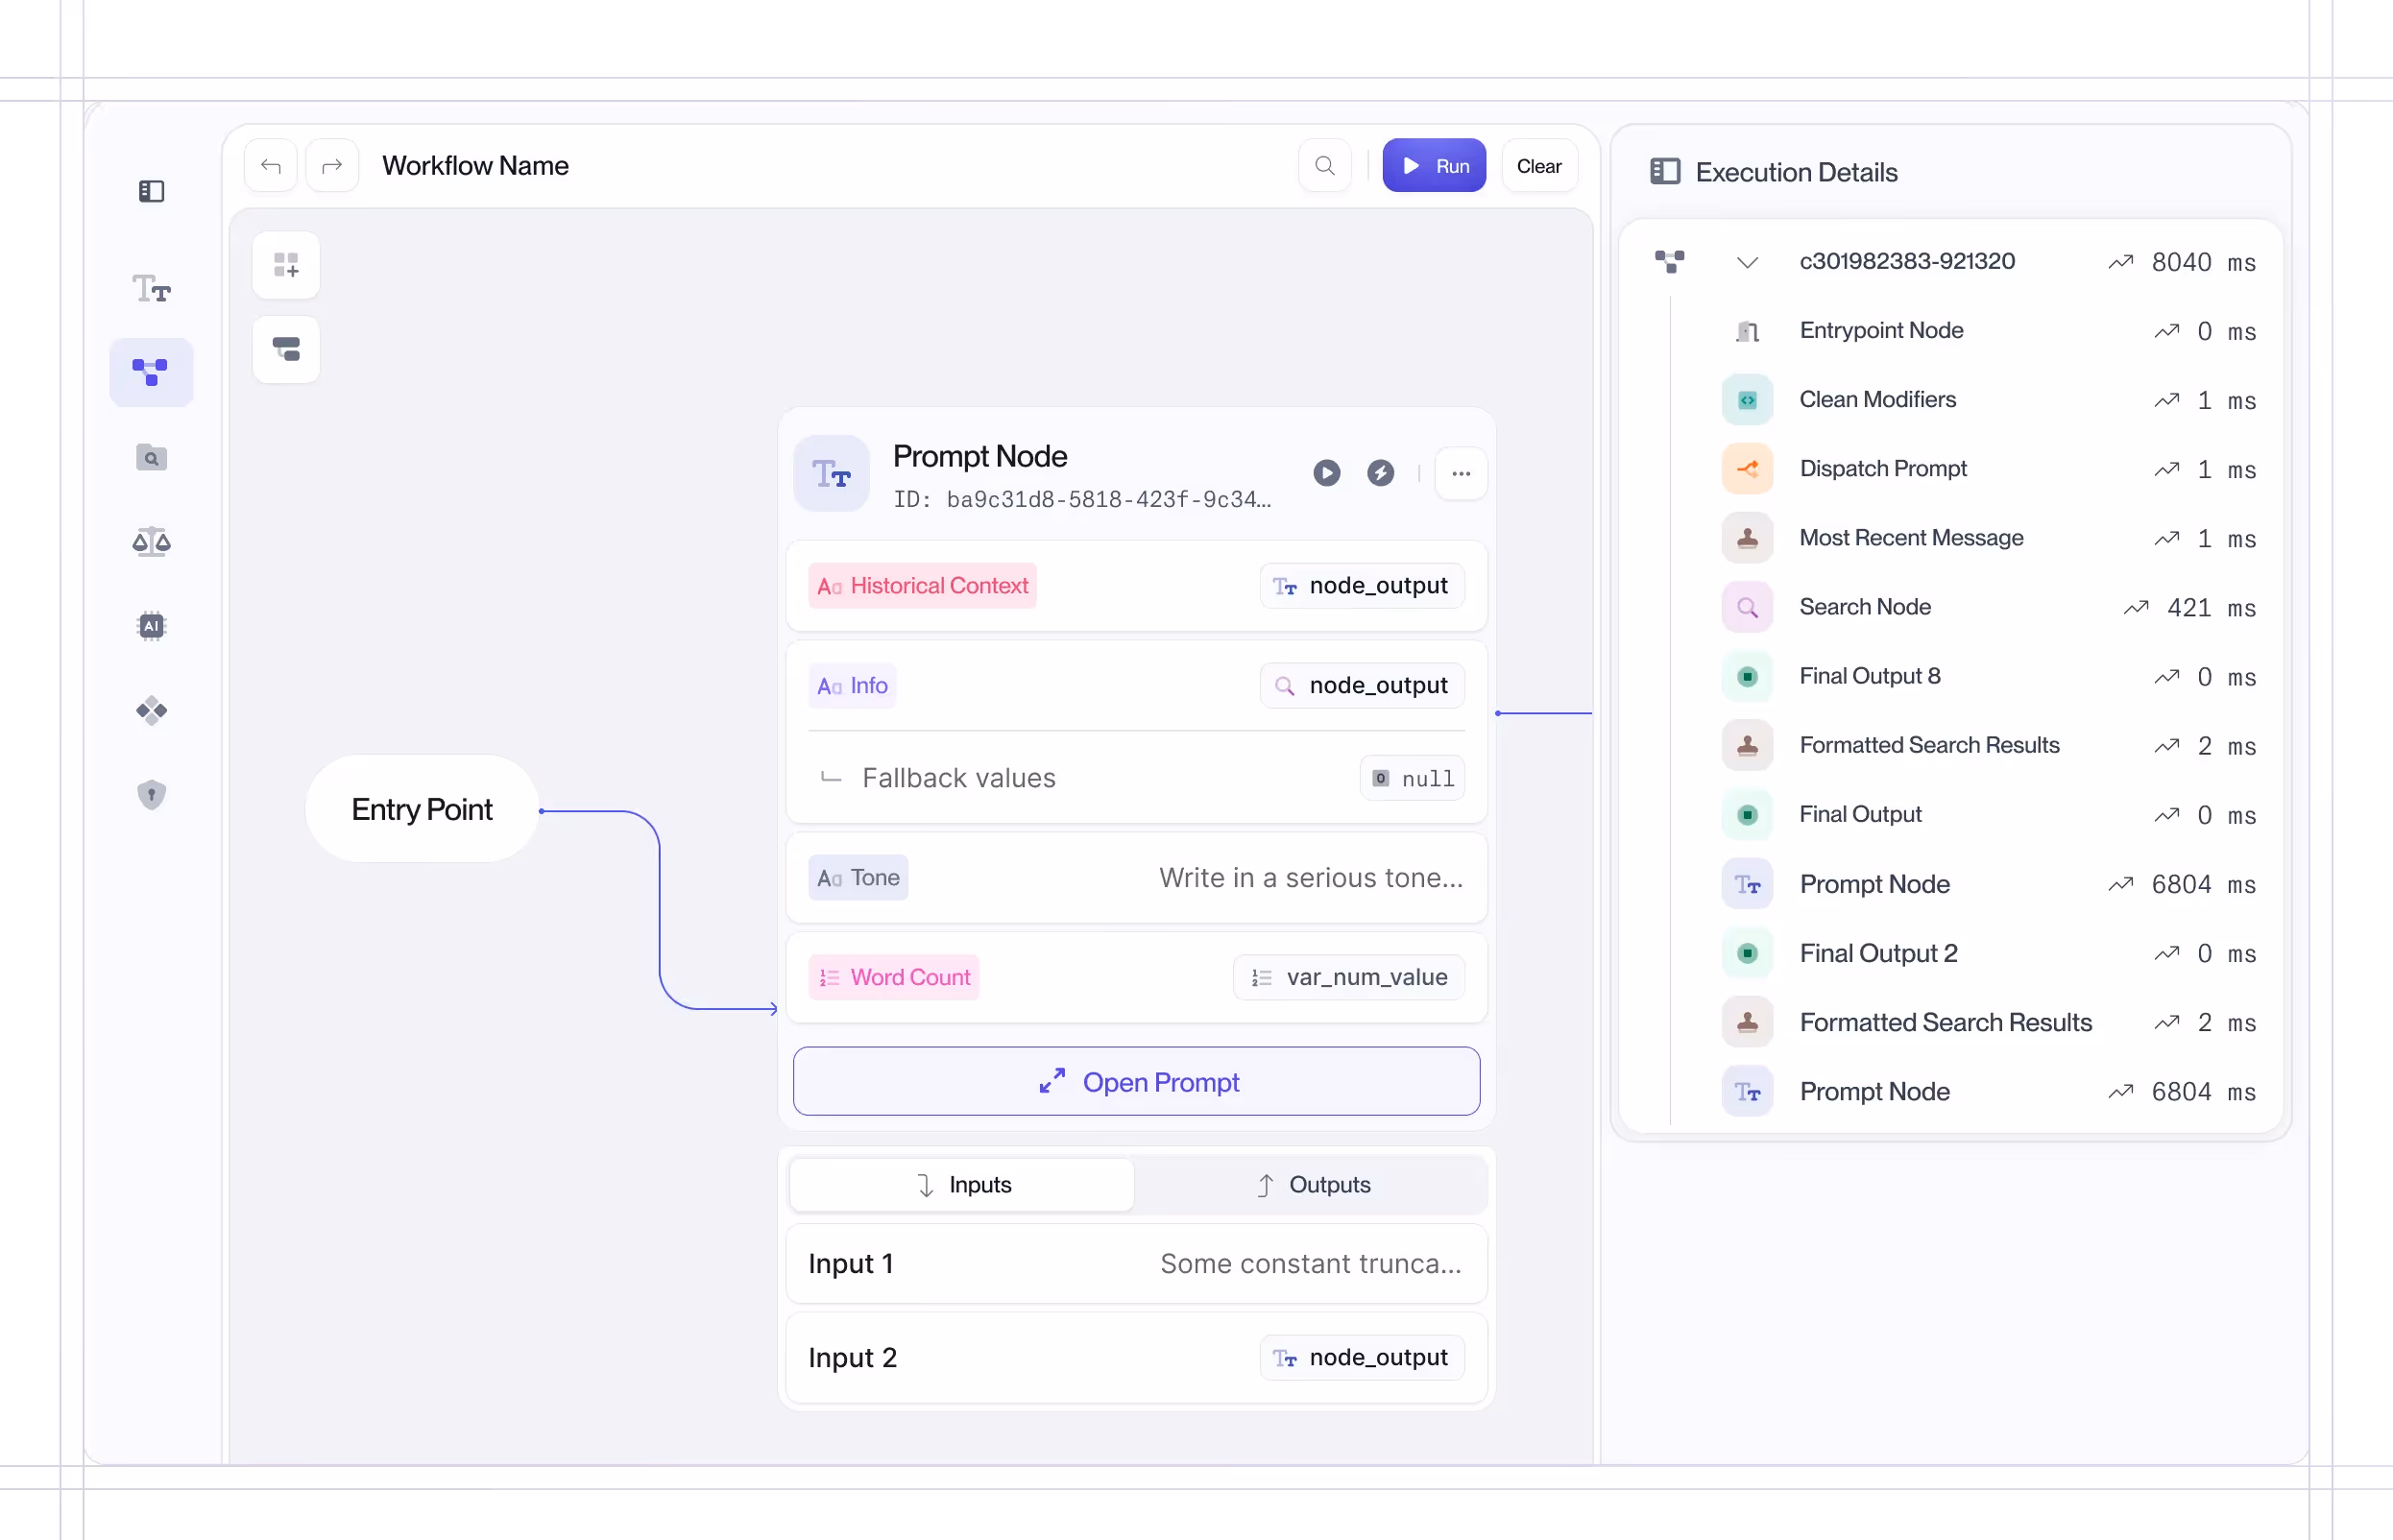2393x1540 pixels.
Task: Toggle the Execution Details panel icon
Action: (1664, 172)
